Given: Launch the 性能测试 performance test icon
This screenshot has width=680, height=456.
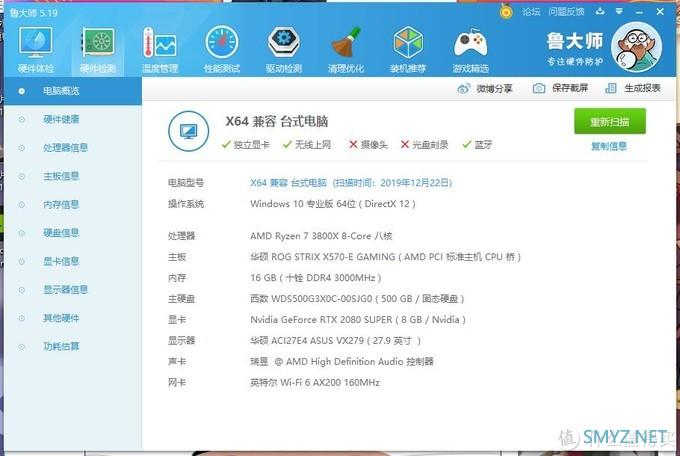Looking at the screenshot, I should (222, 49).
